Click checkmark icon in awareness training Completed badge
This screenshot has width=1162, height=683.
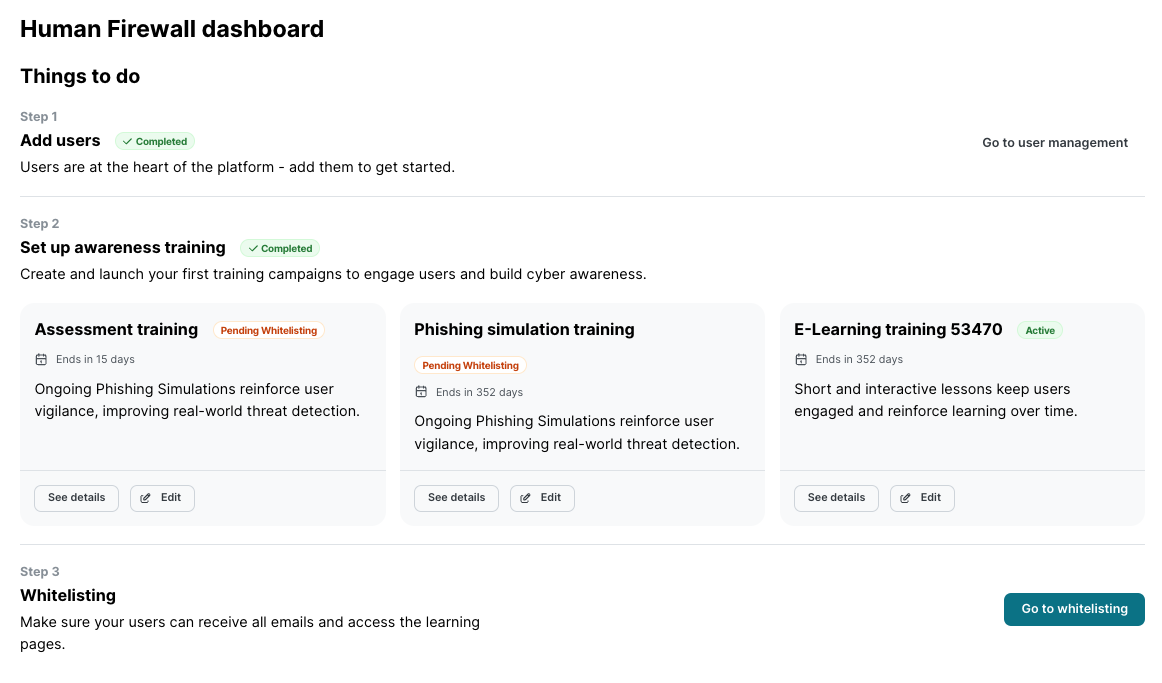pyautogui.click(x=252, y=249)
